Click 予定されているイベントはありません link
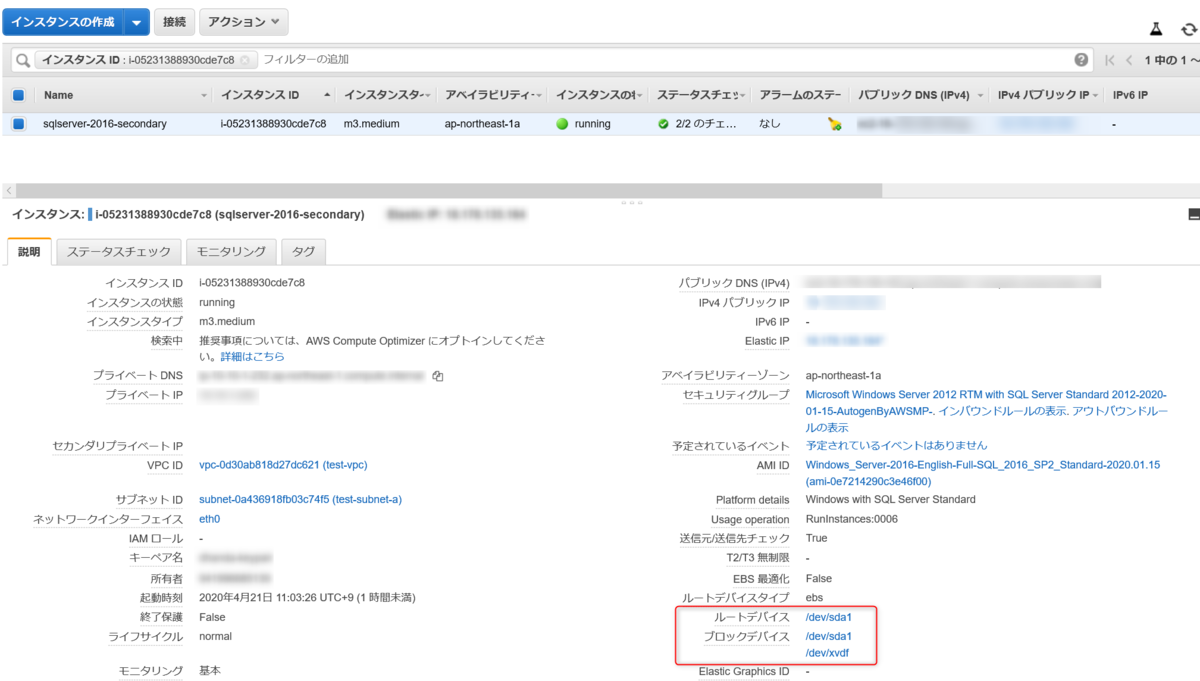Image resolution: width=1200 pixels, height=681 pixels. (x=896, y=445)
